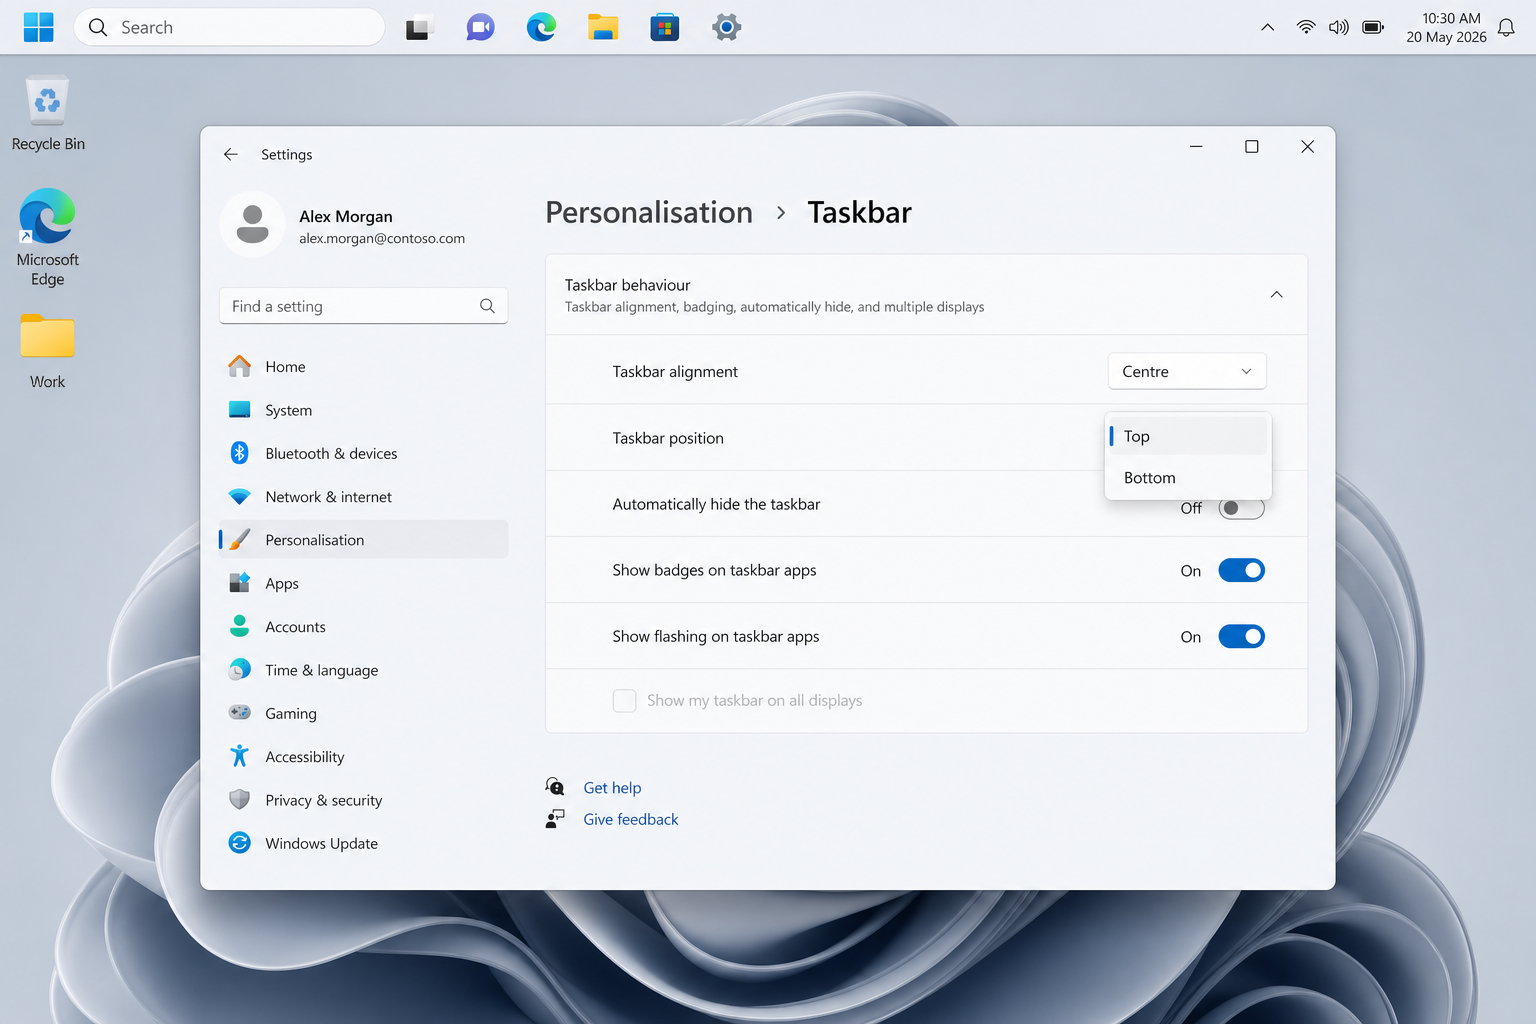Open Time & language settings

coord(363,670)
